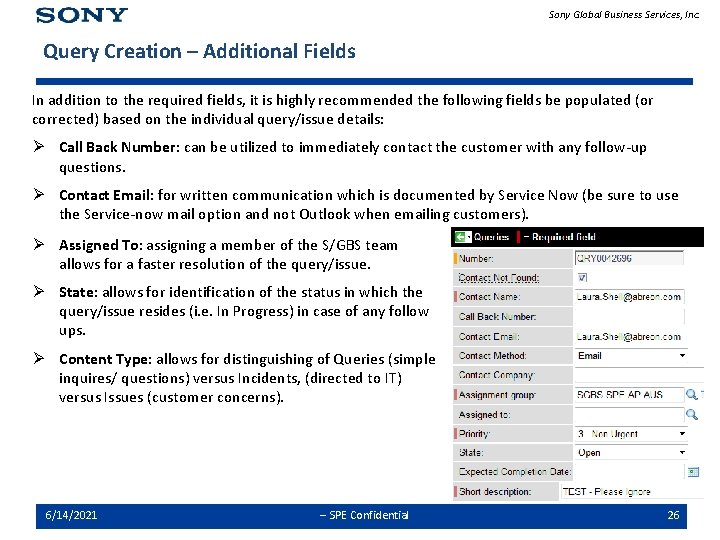Screen dimensions: 720x540
Task: Expand the Priority dropdown
Action: click(682, 434)
